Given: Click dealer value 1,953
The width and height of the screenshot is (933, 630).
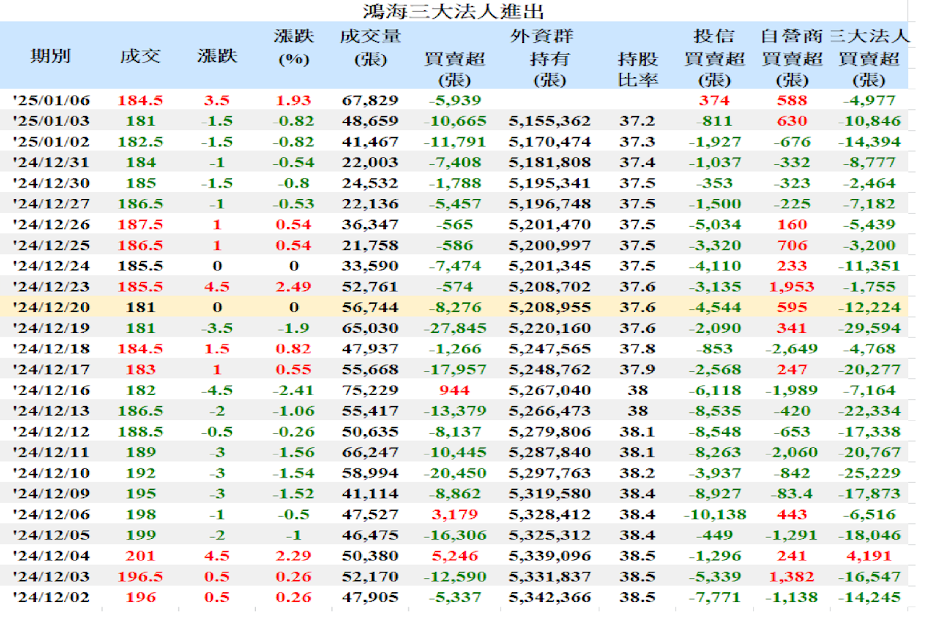Looking at the screenshot, I should [x=792, y=287].
